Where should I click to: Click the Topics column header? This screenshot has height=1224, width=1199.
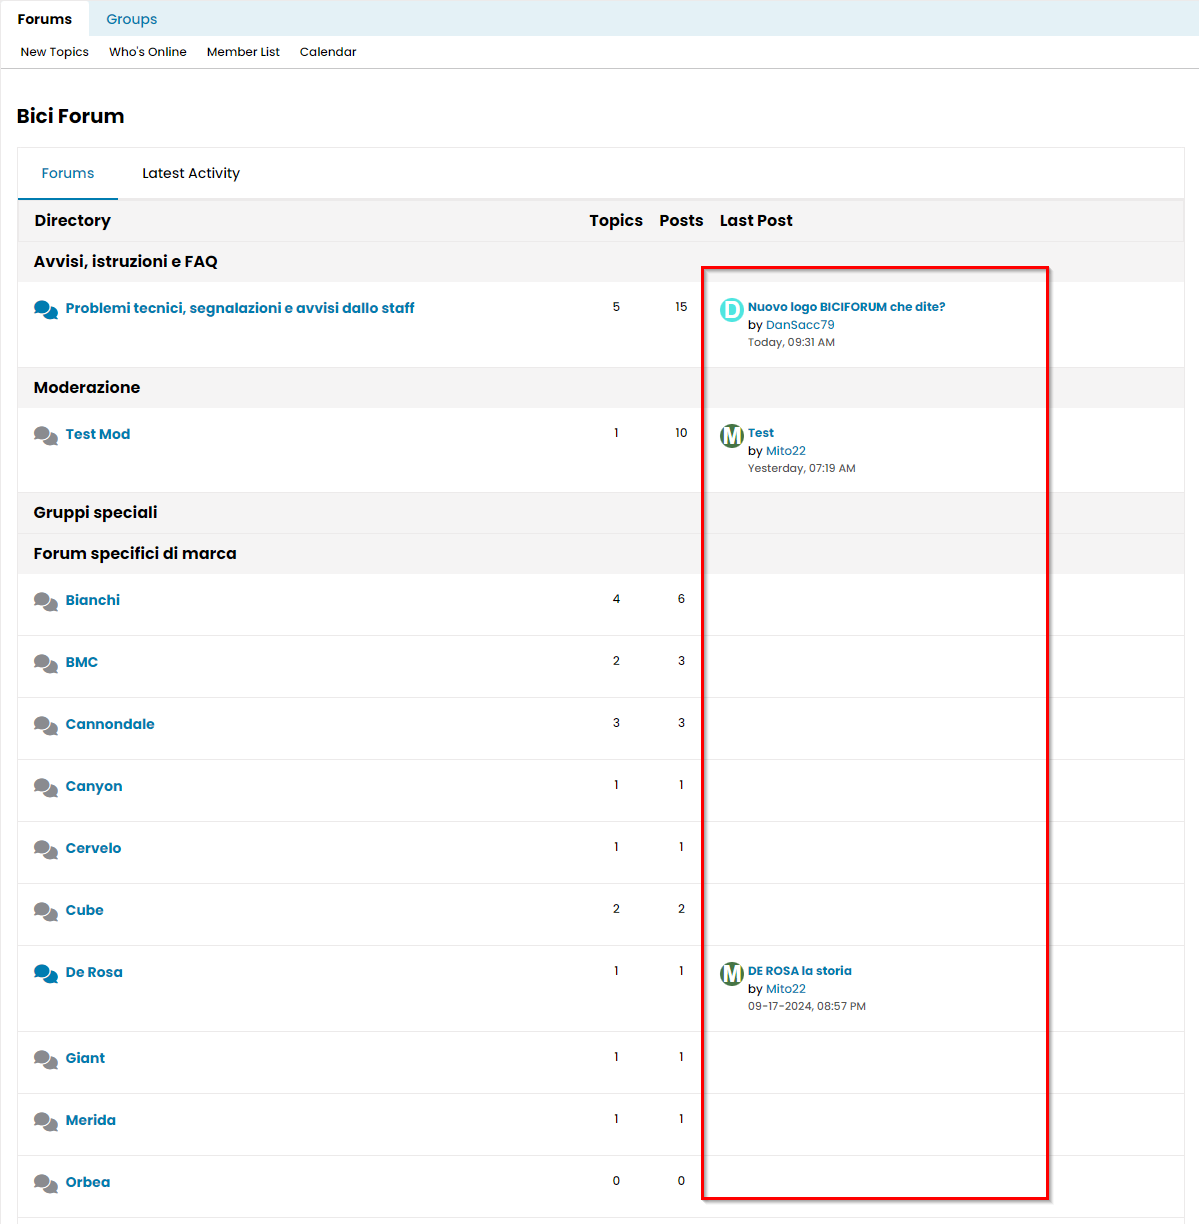(616, 220)
